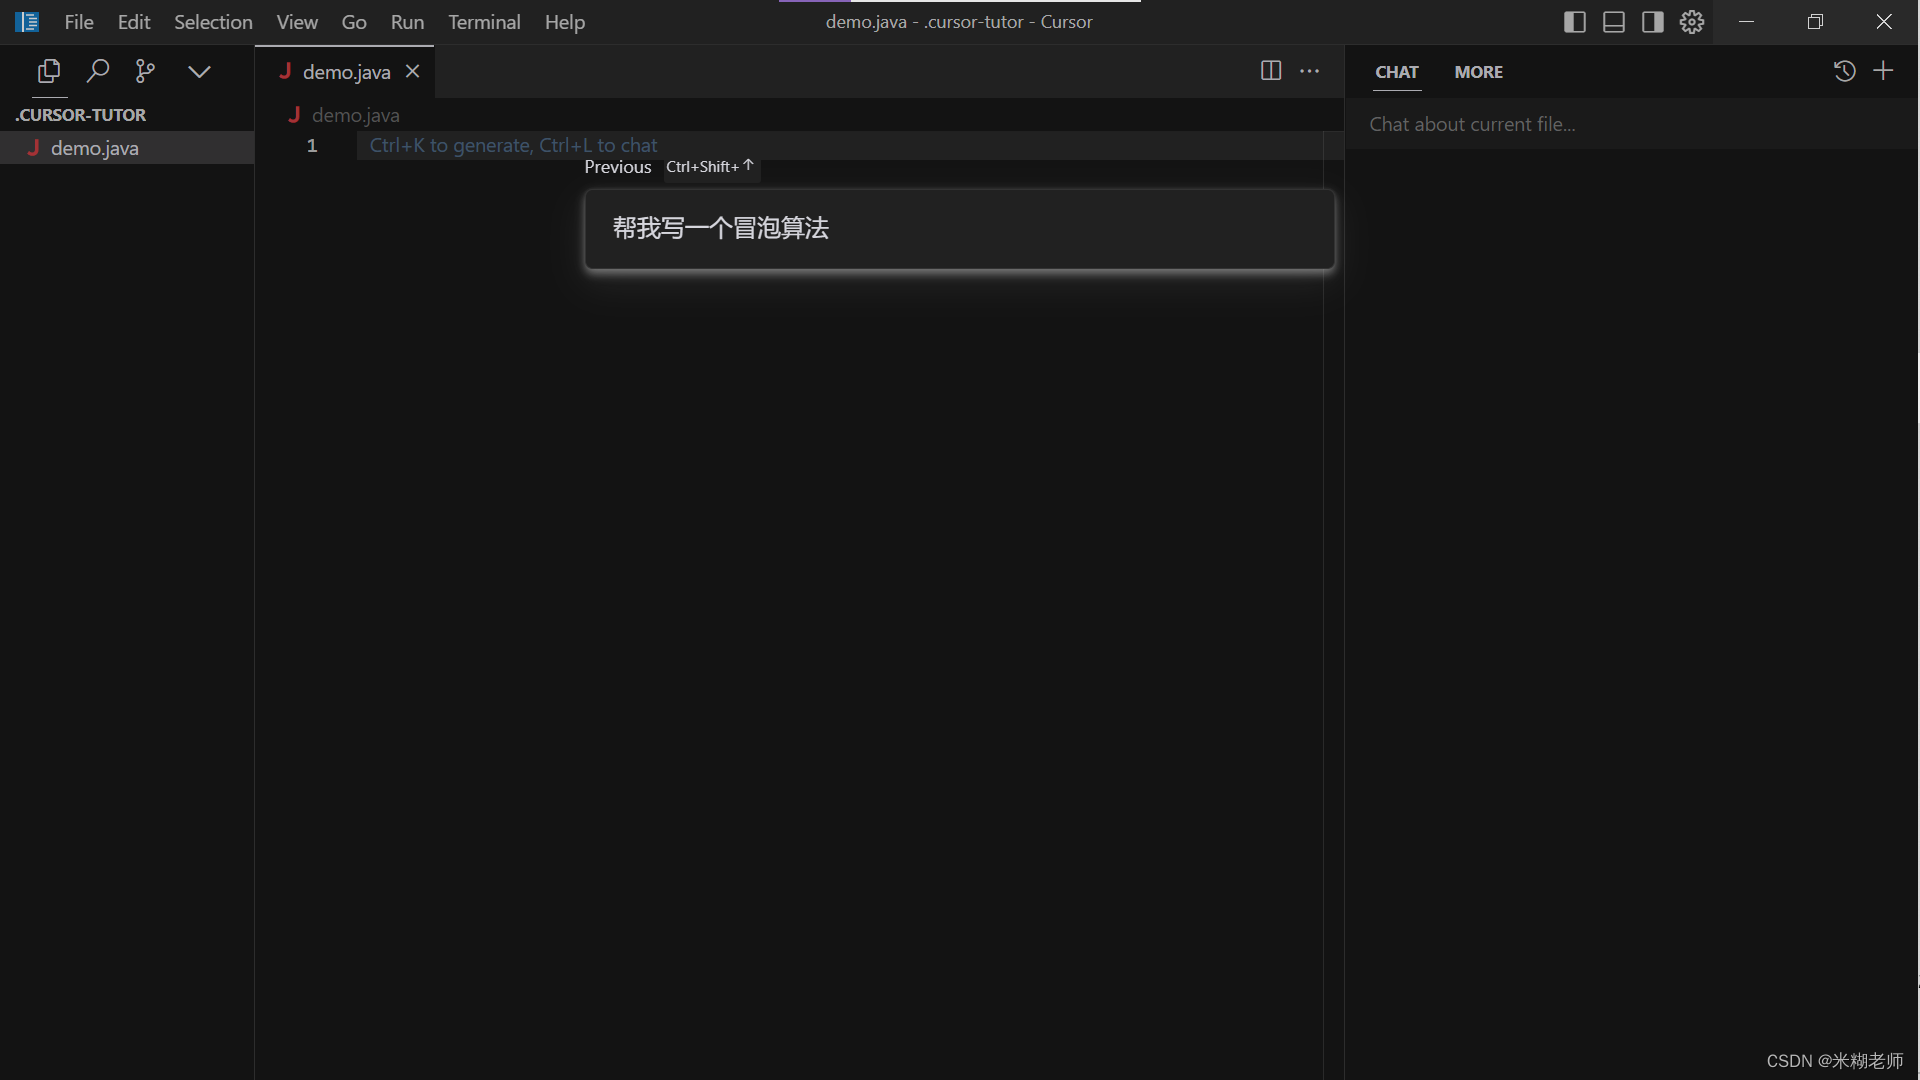Close the demo.java editor tab
The height and width of the screenshot is (1080, 1920).
(412, 71)
